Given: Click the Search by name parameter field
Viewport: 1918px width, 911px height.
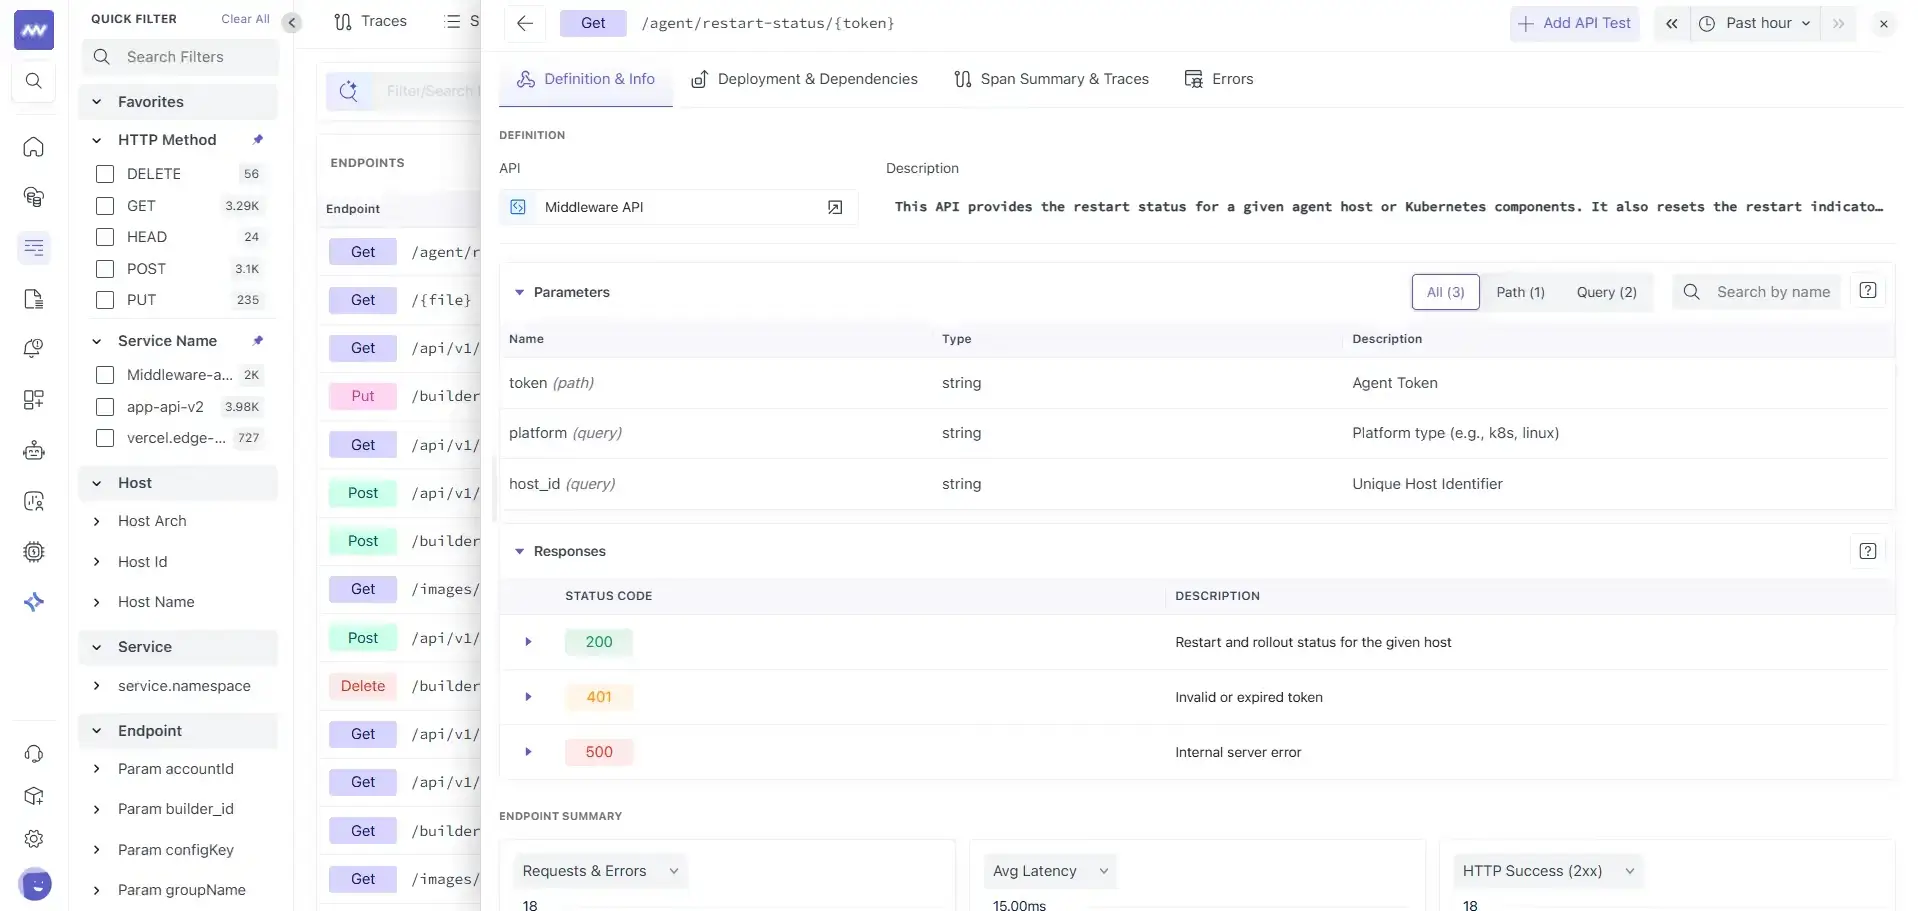Looking at the screenshot, I should pos(1757,292).
